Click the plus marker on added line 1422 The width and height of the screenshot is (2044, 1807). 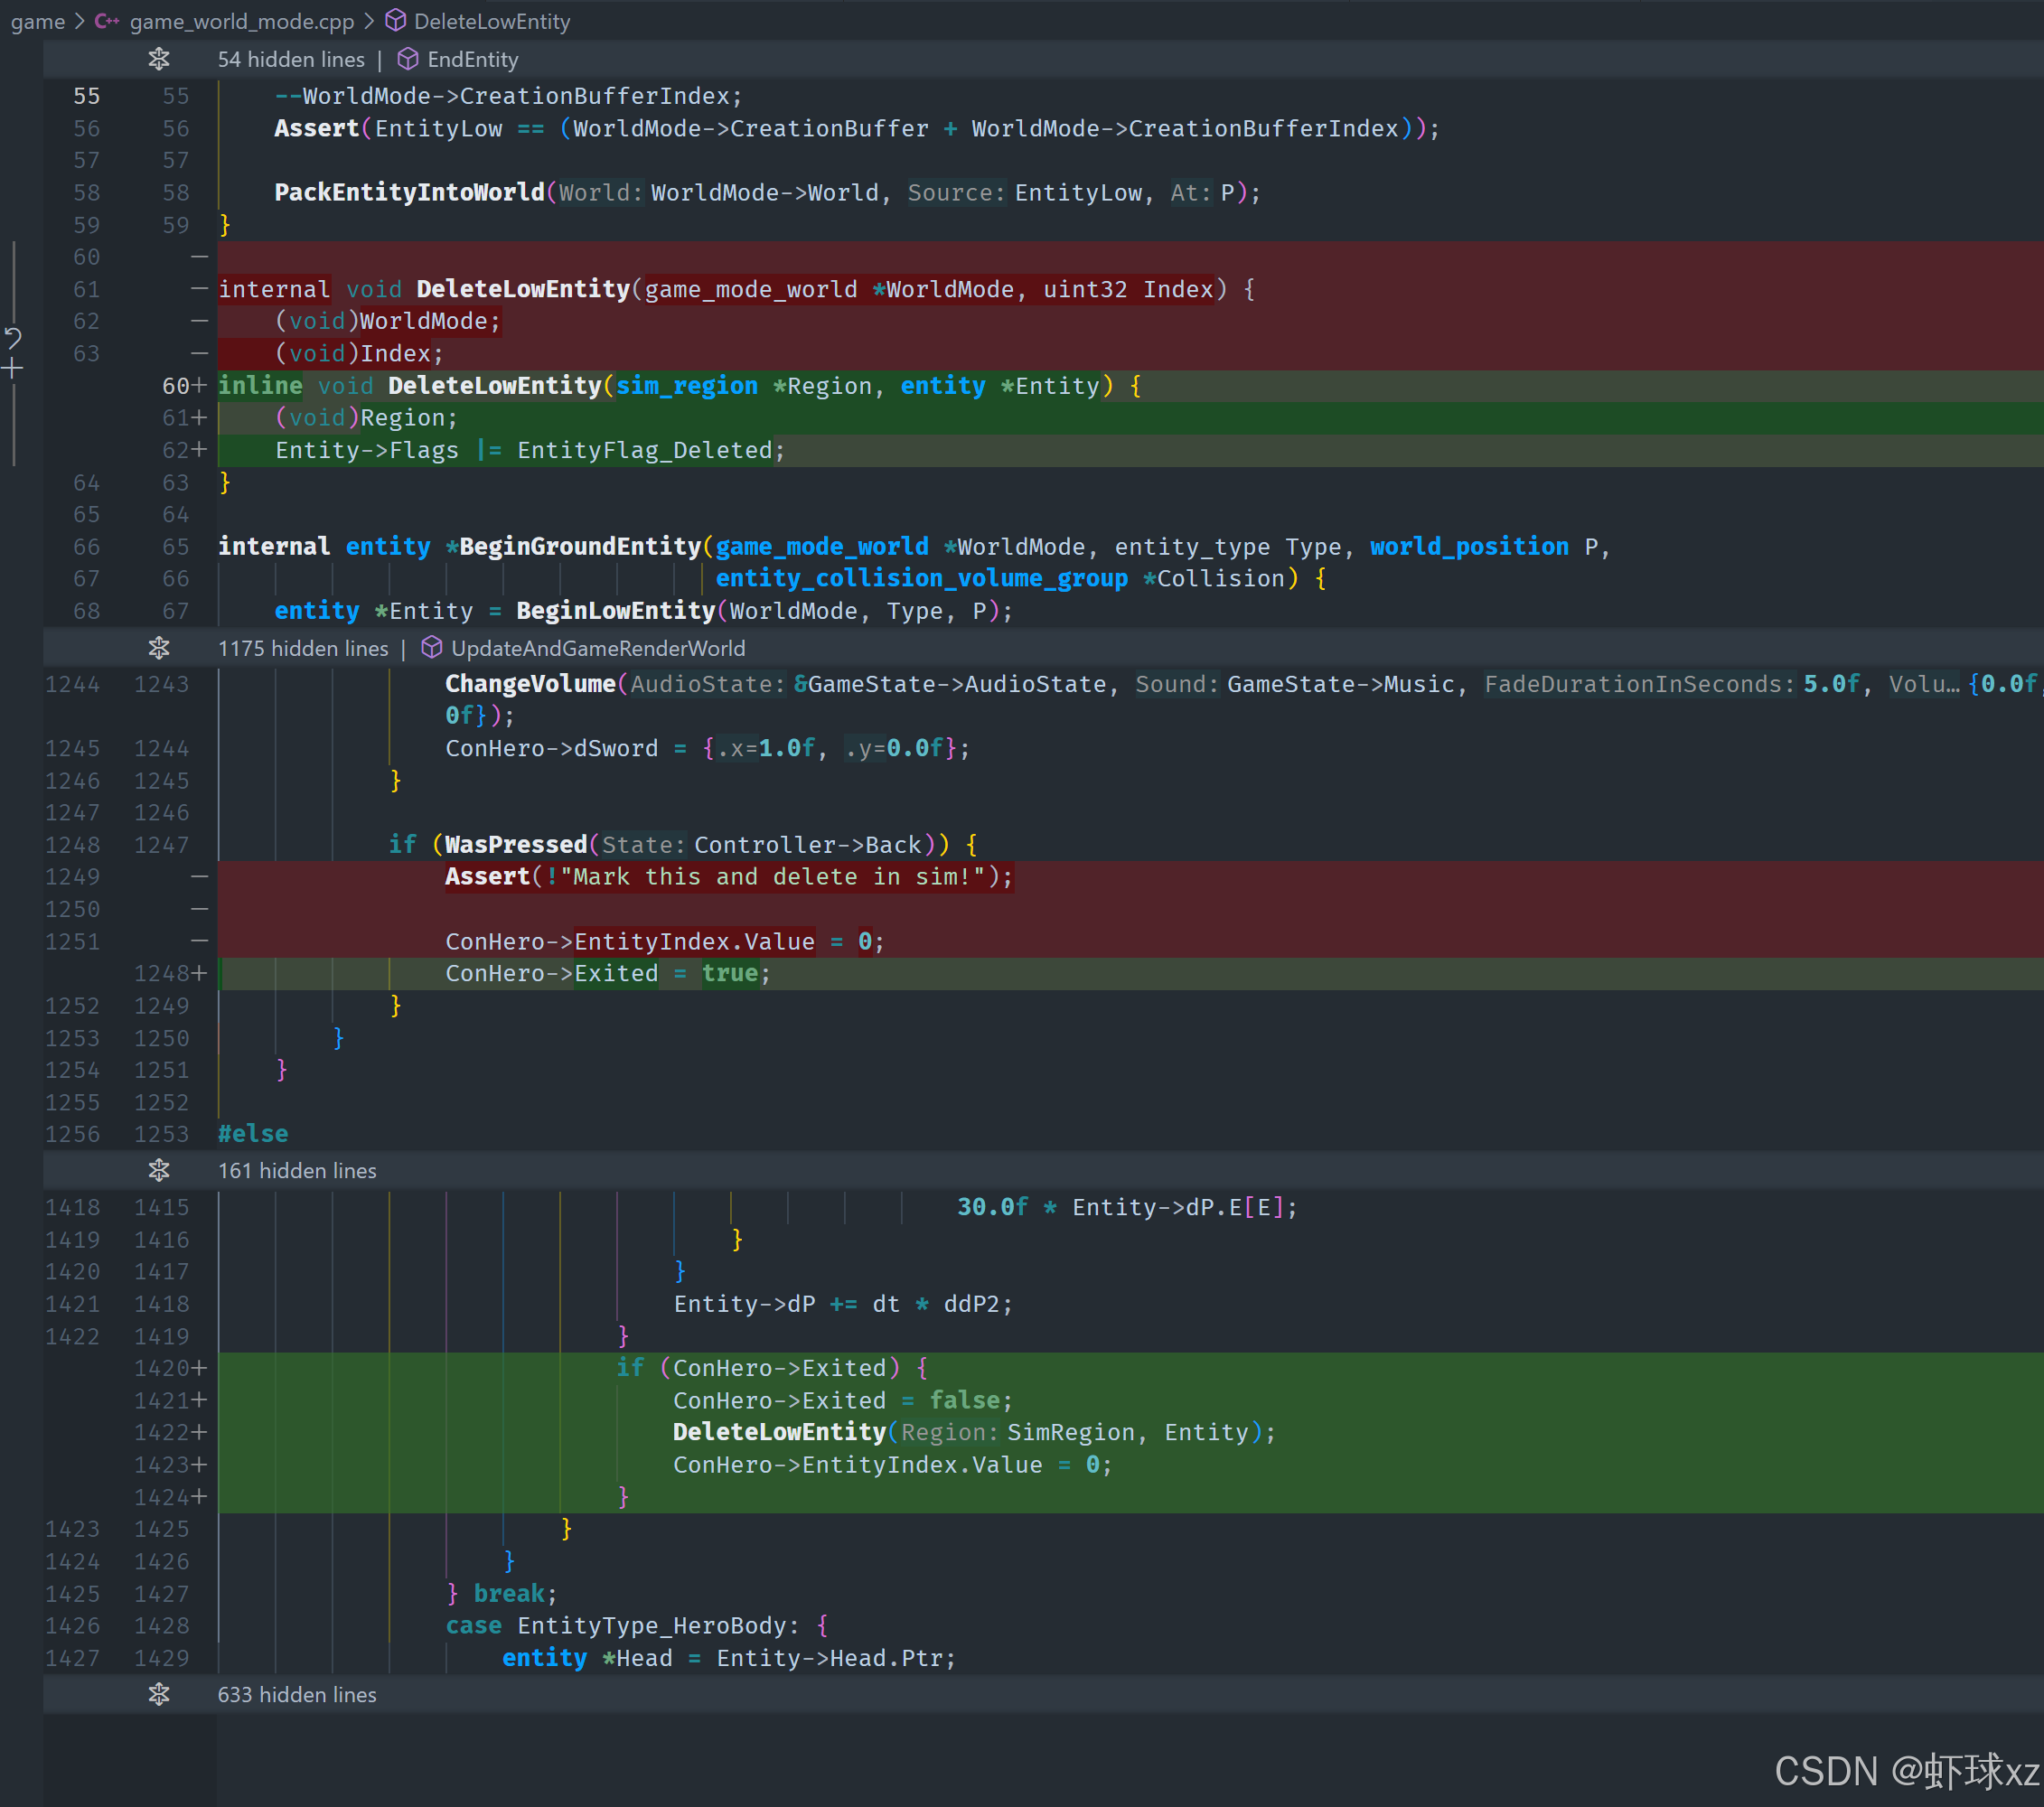pos(200,1432)
